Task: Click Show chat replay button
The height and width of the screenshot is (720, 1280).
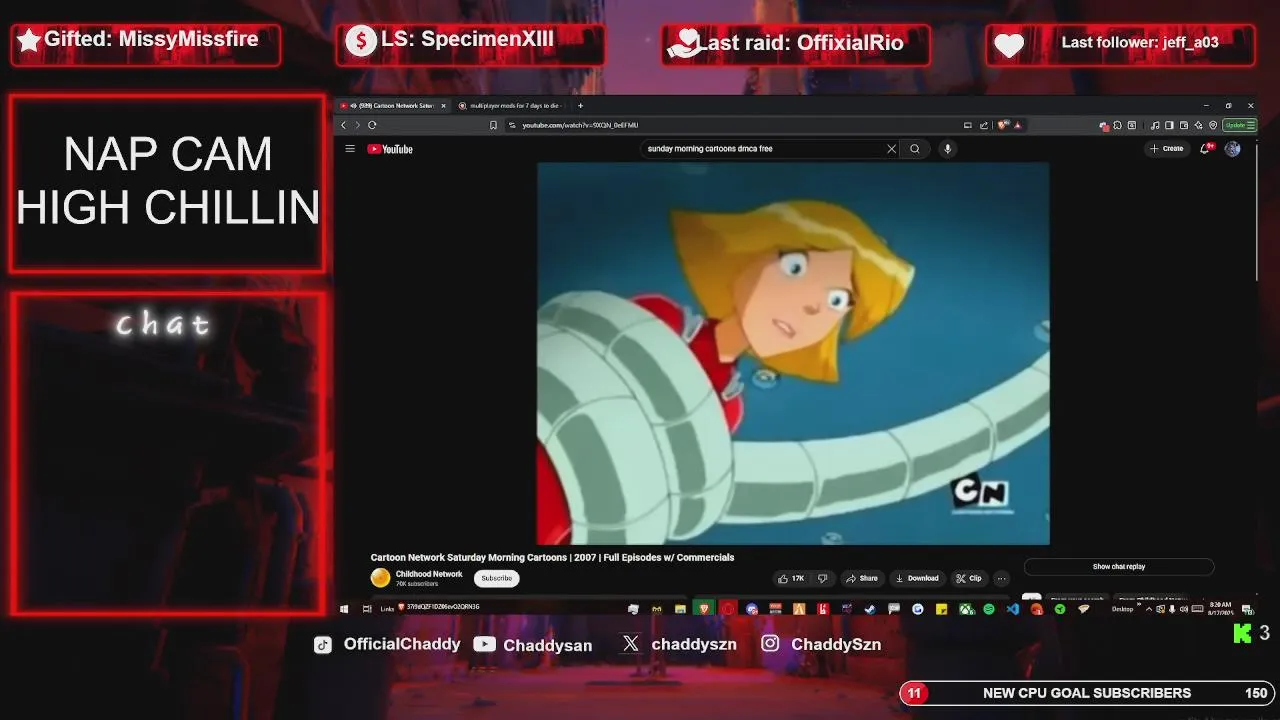Action: (1118, 566)
